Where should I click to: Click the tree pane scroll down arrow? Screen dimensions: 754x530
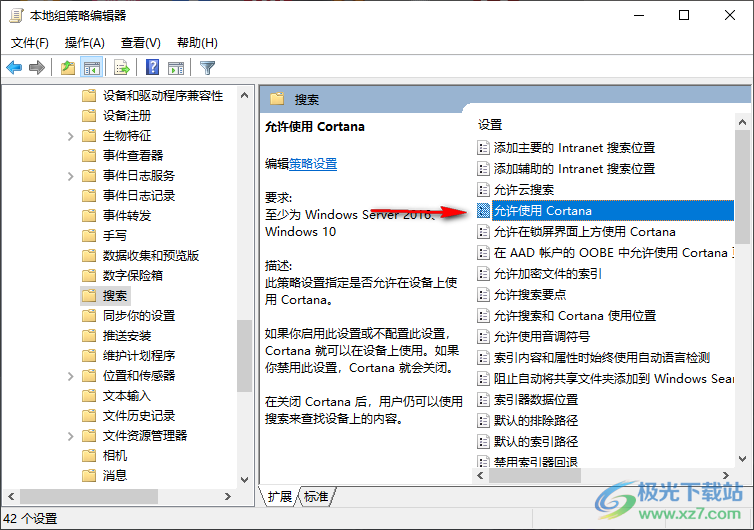244,479
